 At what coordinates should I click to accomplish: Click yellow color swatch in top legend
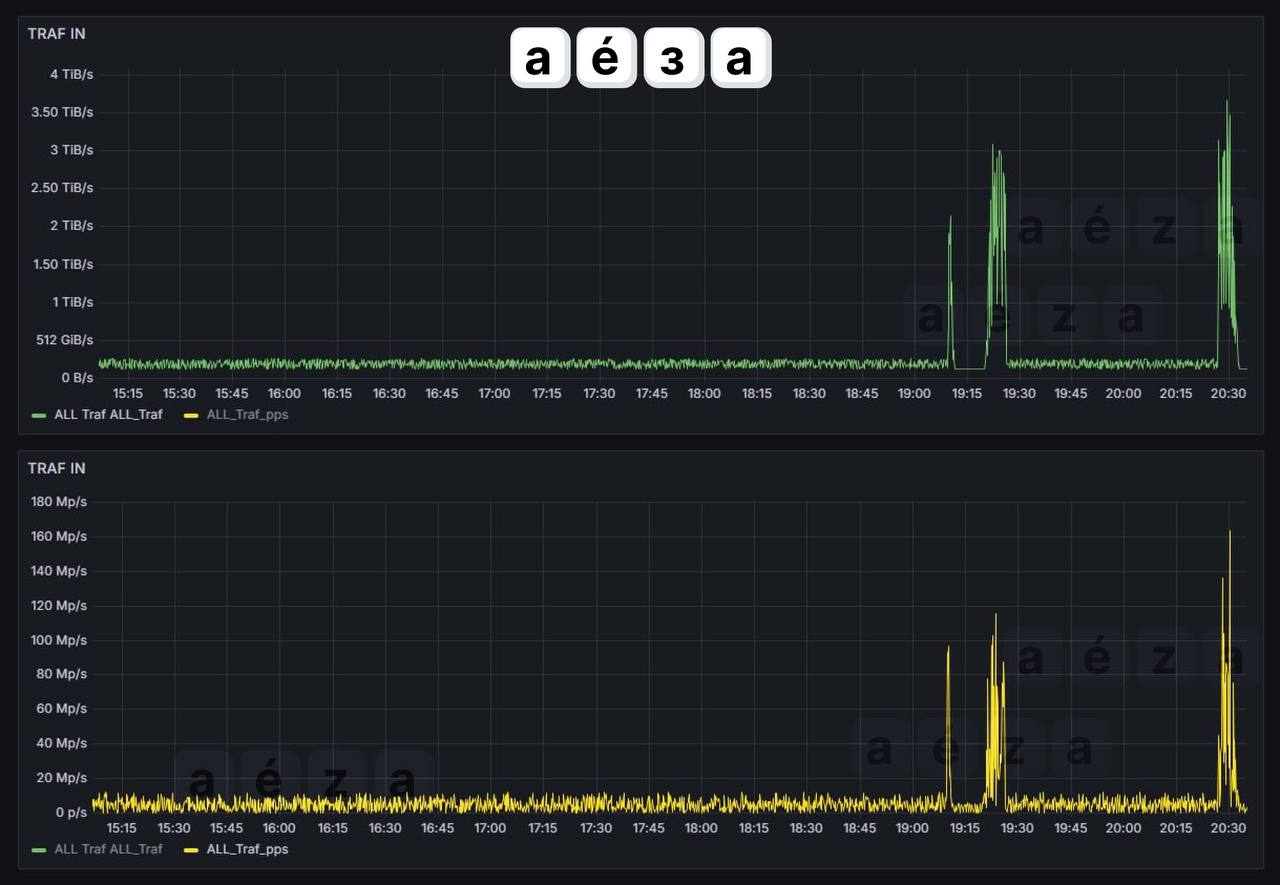(191, 415)
